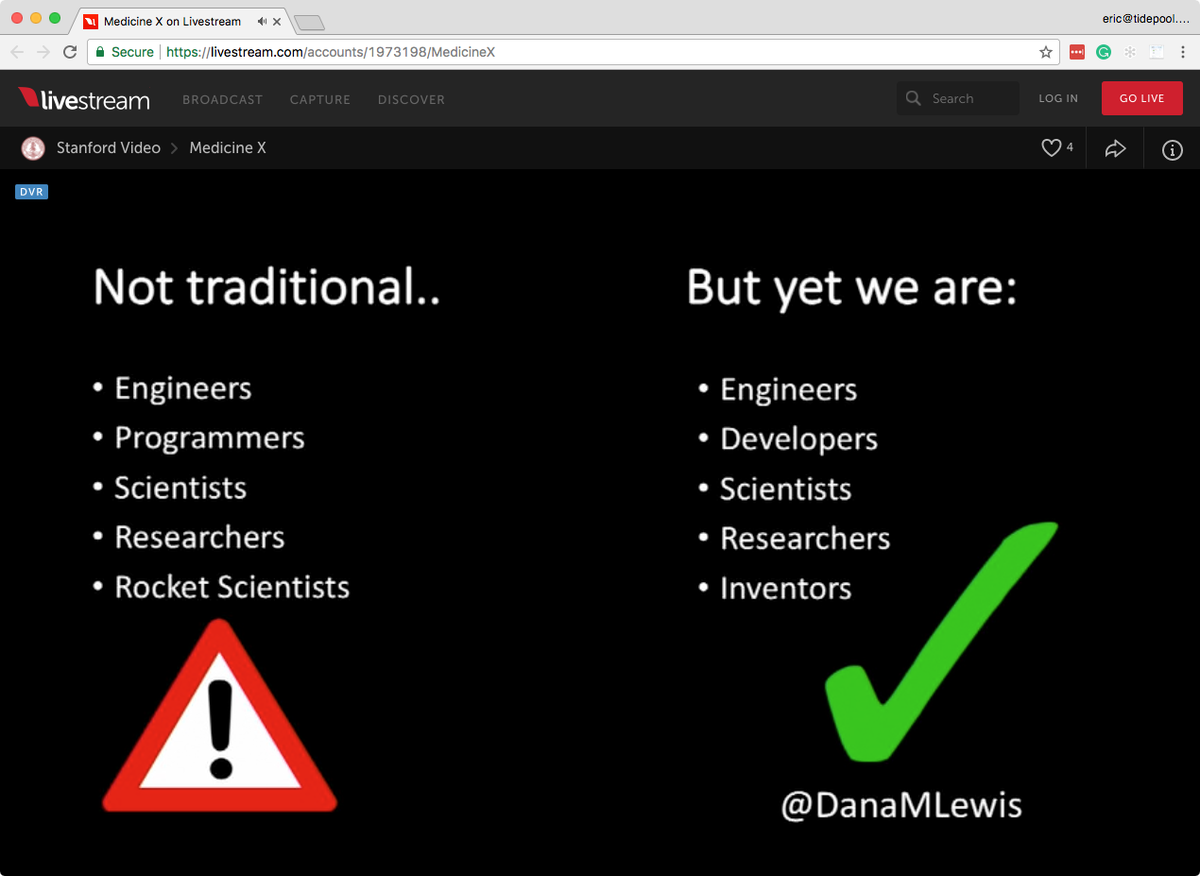Click the green Grammarly extension icon

click(x=1103, y=52)
